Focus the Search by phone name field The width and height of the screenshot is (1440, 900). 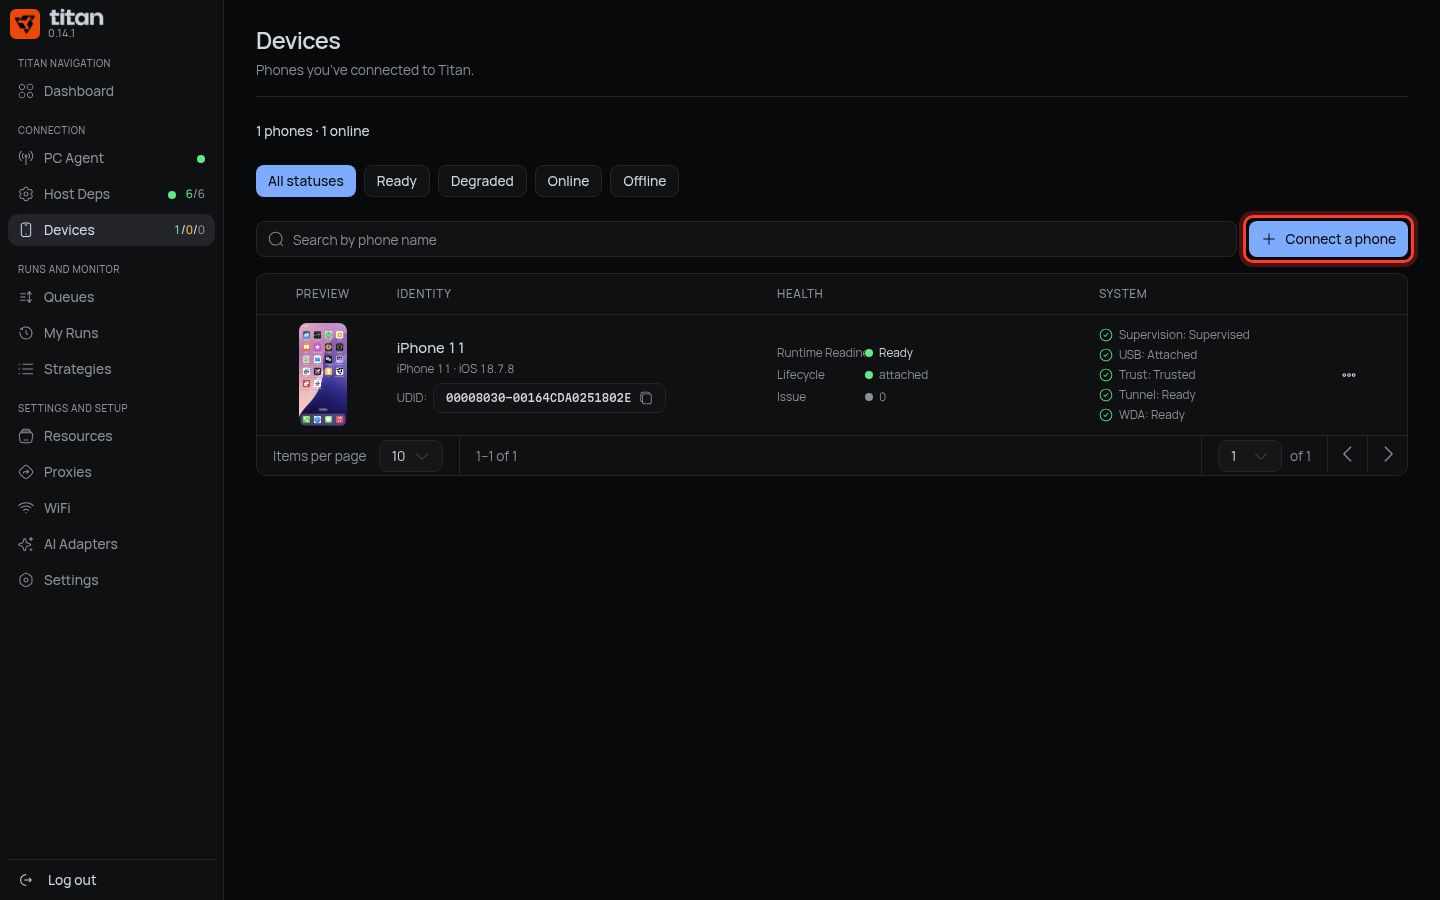point(747,240)
